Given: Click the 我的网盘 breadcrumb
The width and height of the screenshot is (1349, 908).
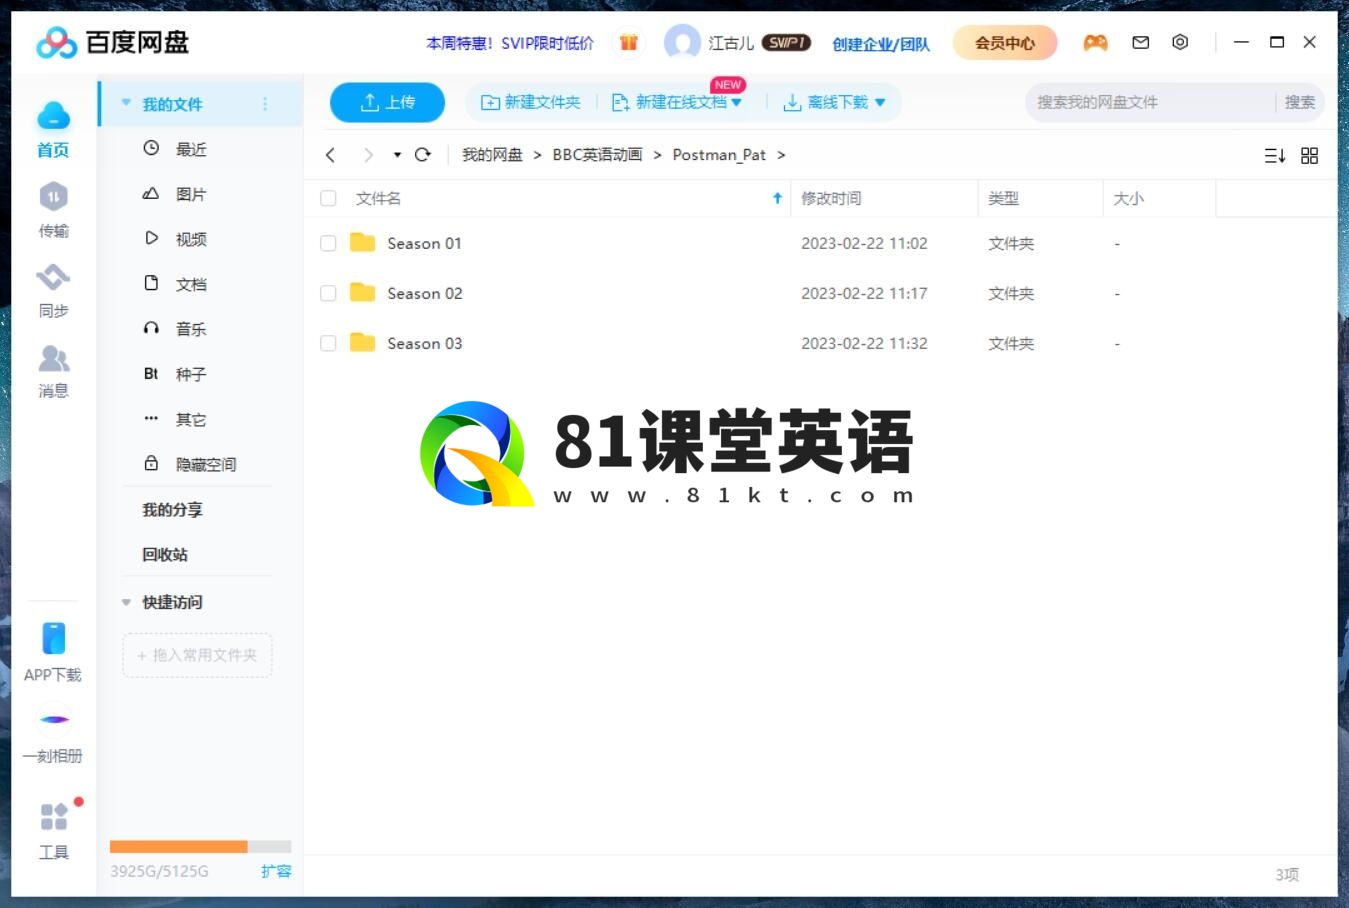Looking at the screenshot, I should point(492,155).
